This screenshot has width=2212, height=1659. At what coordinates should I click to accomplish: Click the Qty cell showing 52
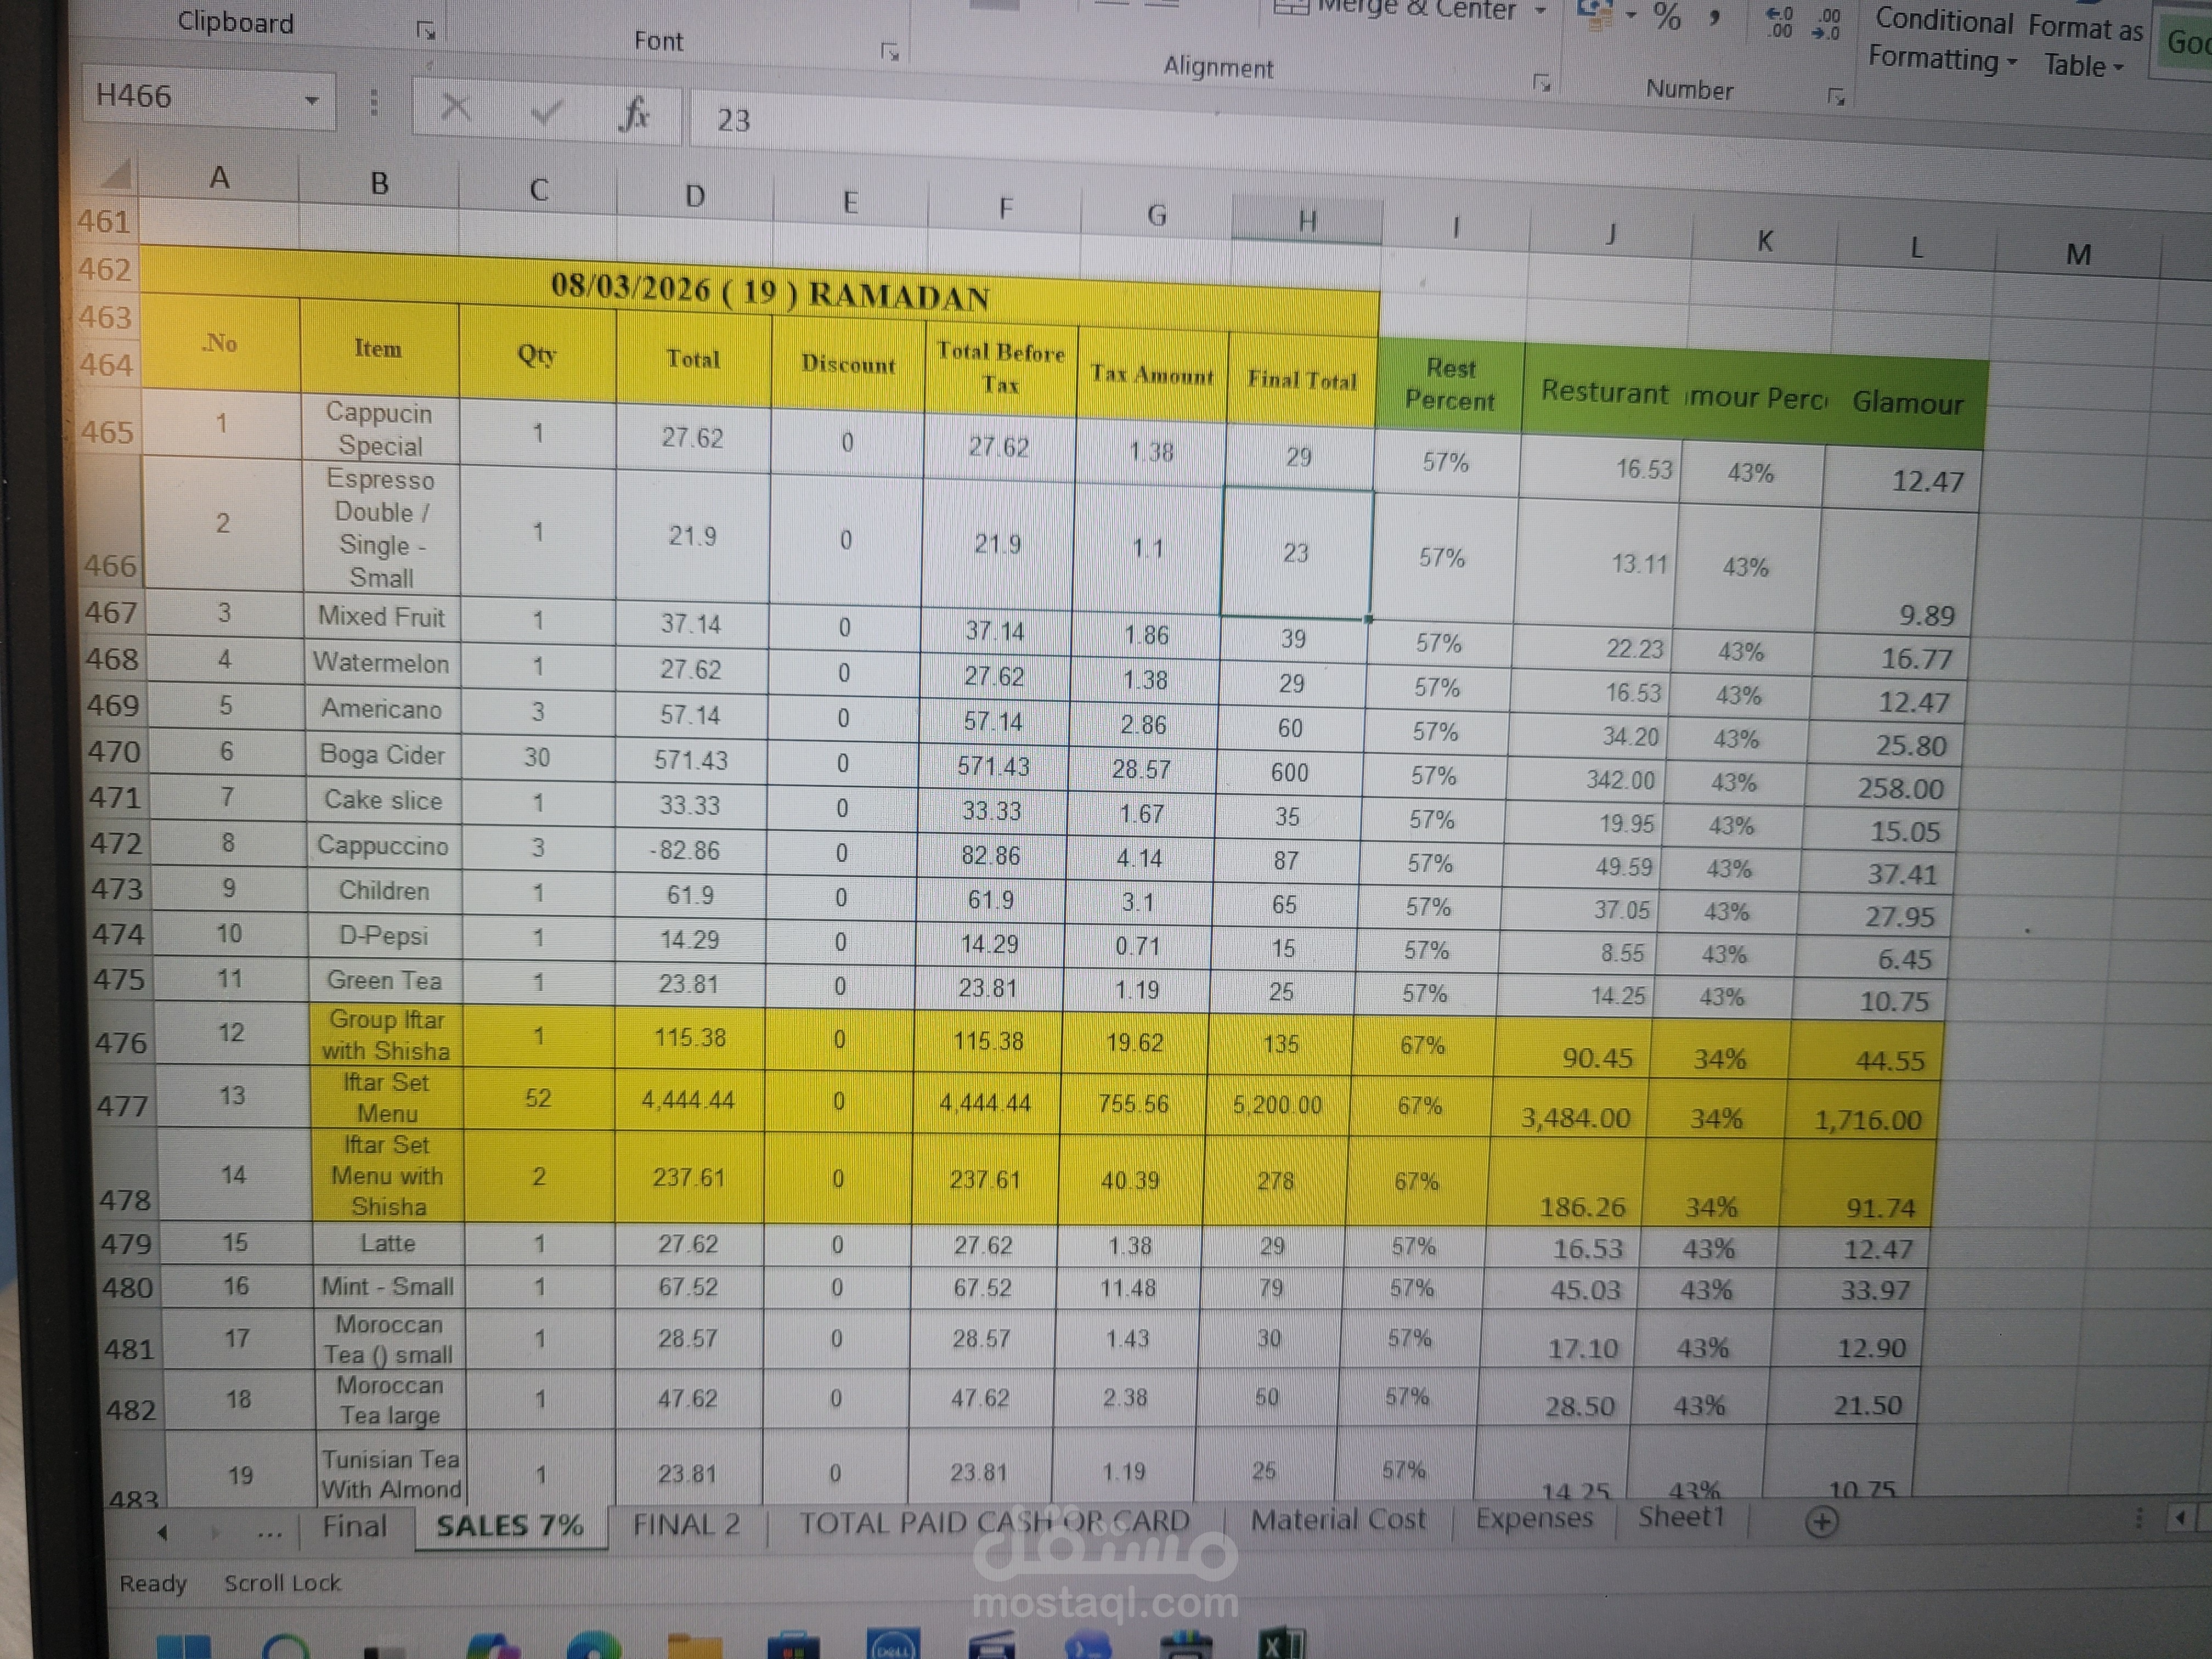538,1098
